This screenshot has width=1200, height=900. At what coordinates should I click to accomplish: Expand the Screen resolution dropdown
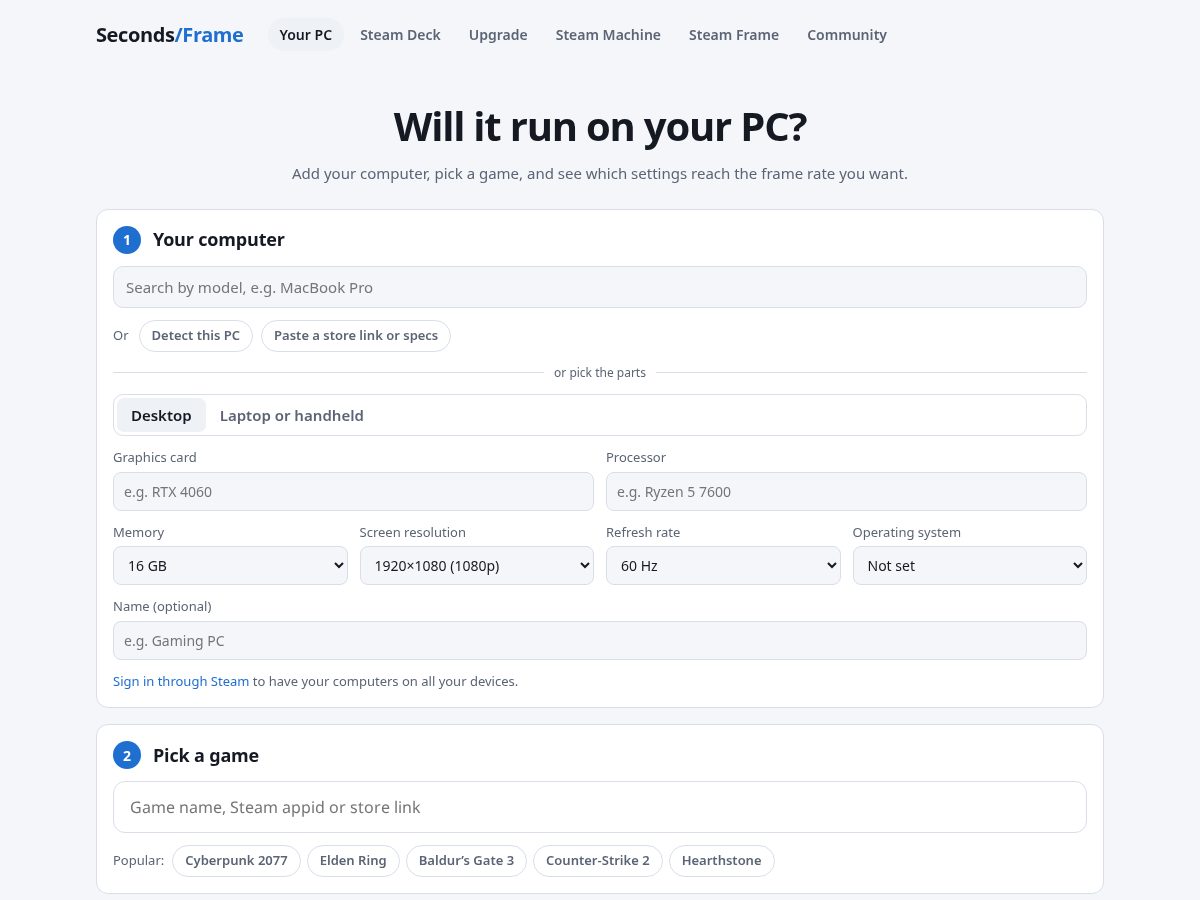point(477,566)
